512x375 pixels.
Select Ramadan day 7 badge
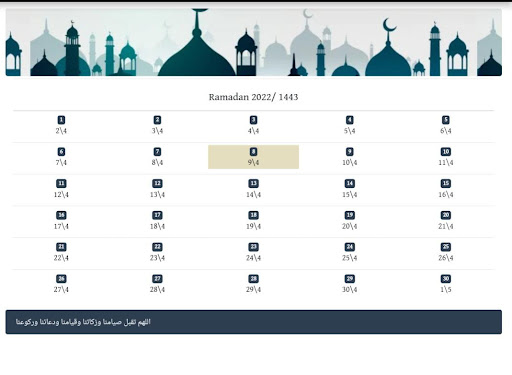tap(157, 152)
